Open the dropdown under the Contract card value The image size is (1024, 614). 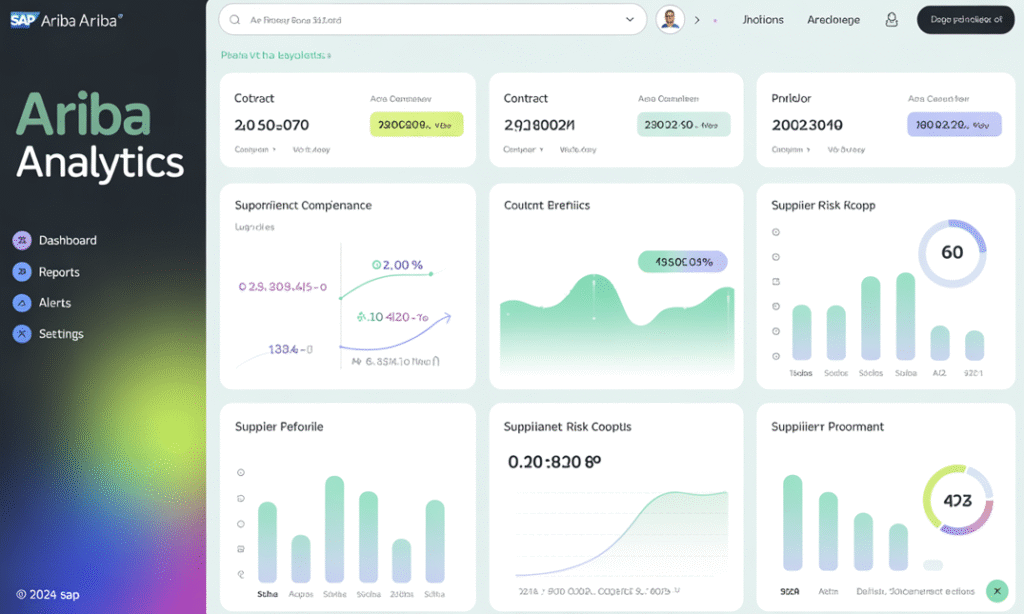524,150
